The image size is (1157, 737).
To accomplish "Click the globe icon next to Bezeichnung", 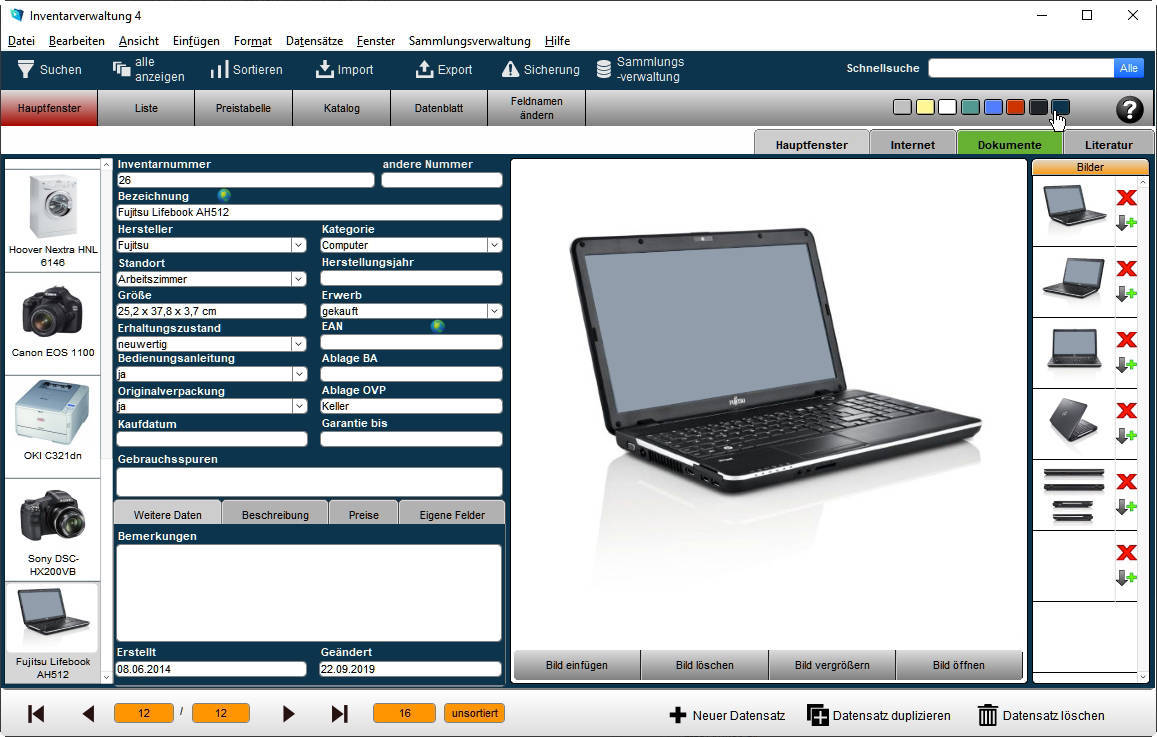I will [x=224, y=195].
